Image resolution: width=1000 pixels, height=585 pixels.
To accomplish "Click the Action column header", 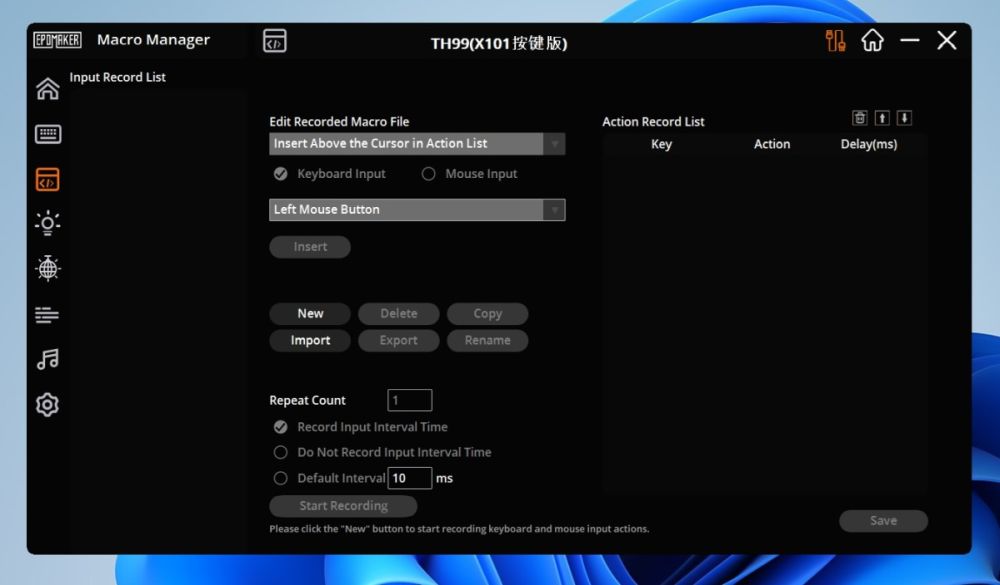I will 772,144.
